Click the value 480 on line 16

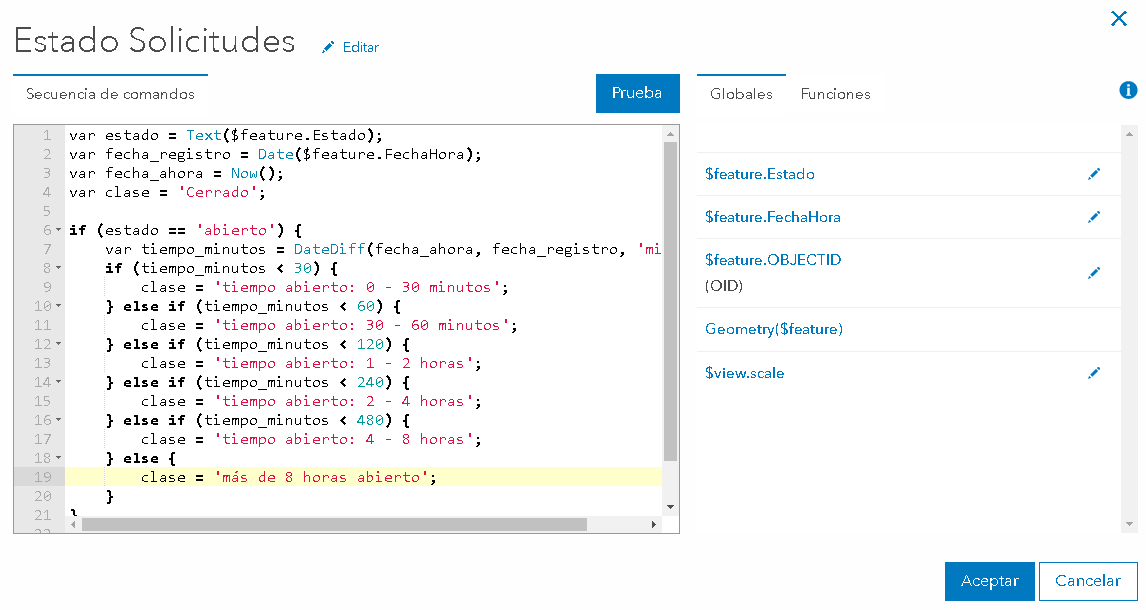[x=370, y=420]
